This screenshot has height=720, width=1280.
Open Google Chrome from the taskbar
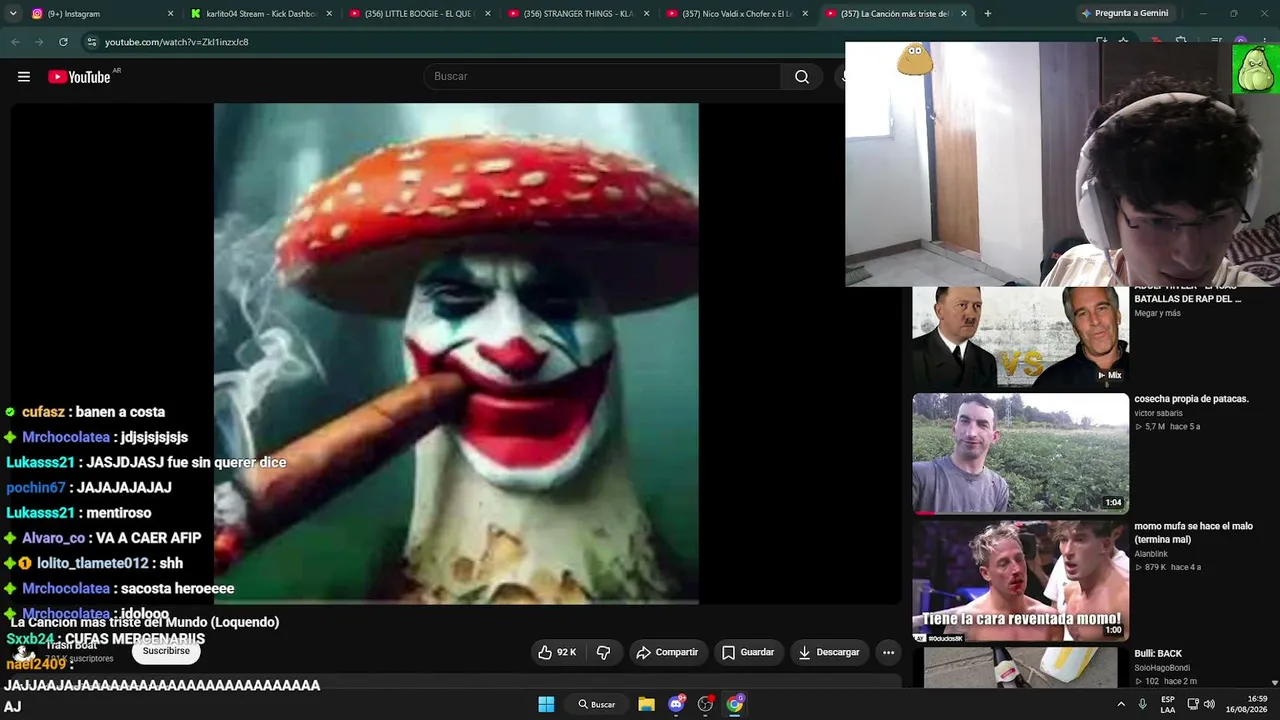(735, 704)
